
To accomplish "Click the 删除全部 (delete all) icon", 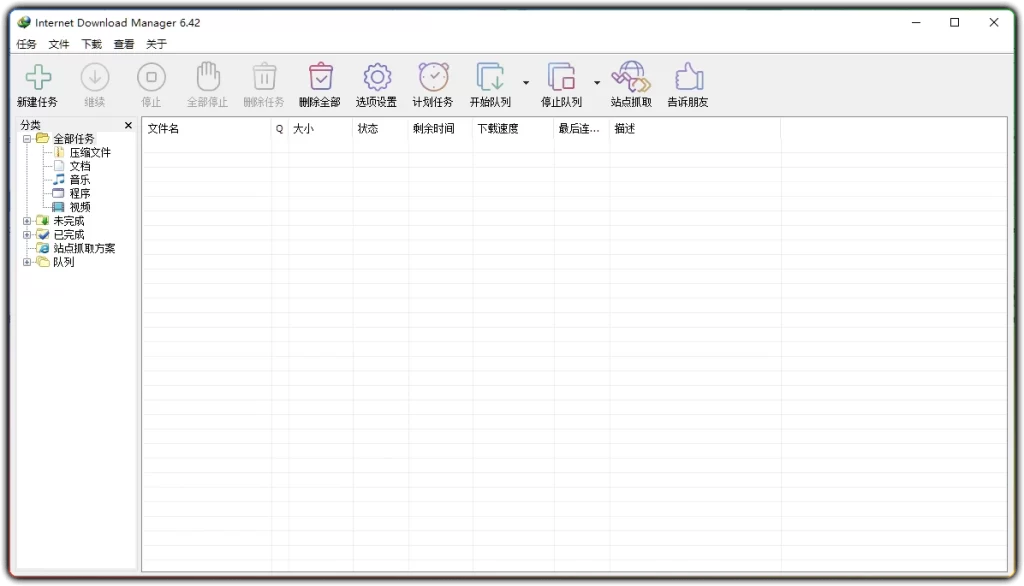I will 321,77.
